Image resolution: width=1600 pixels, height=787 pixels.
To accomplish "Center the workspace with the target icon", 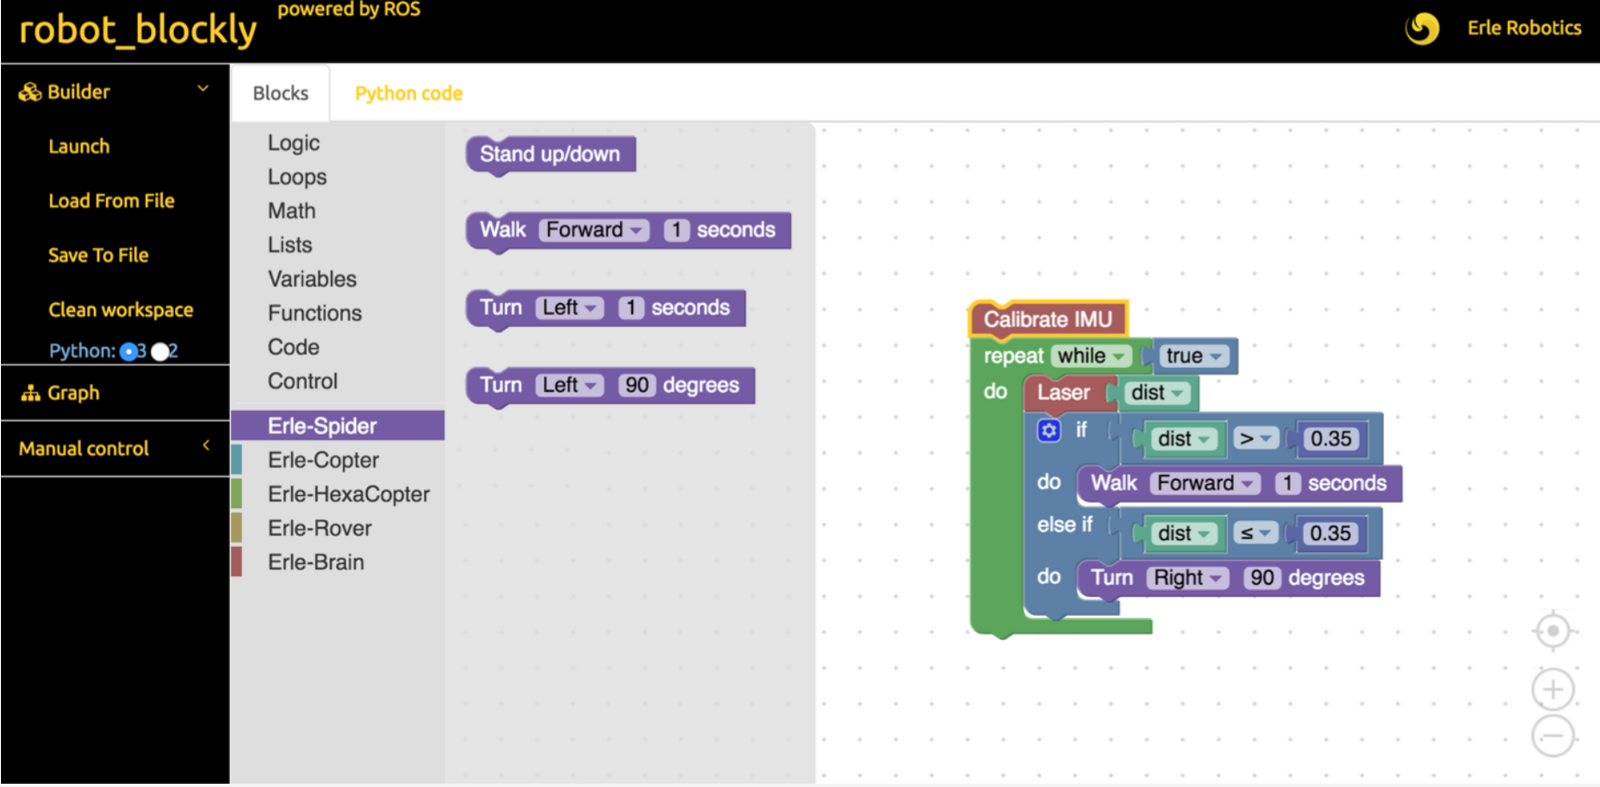I will 1552,631.
